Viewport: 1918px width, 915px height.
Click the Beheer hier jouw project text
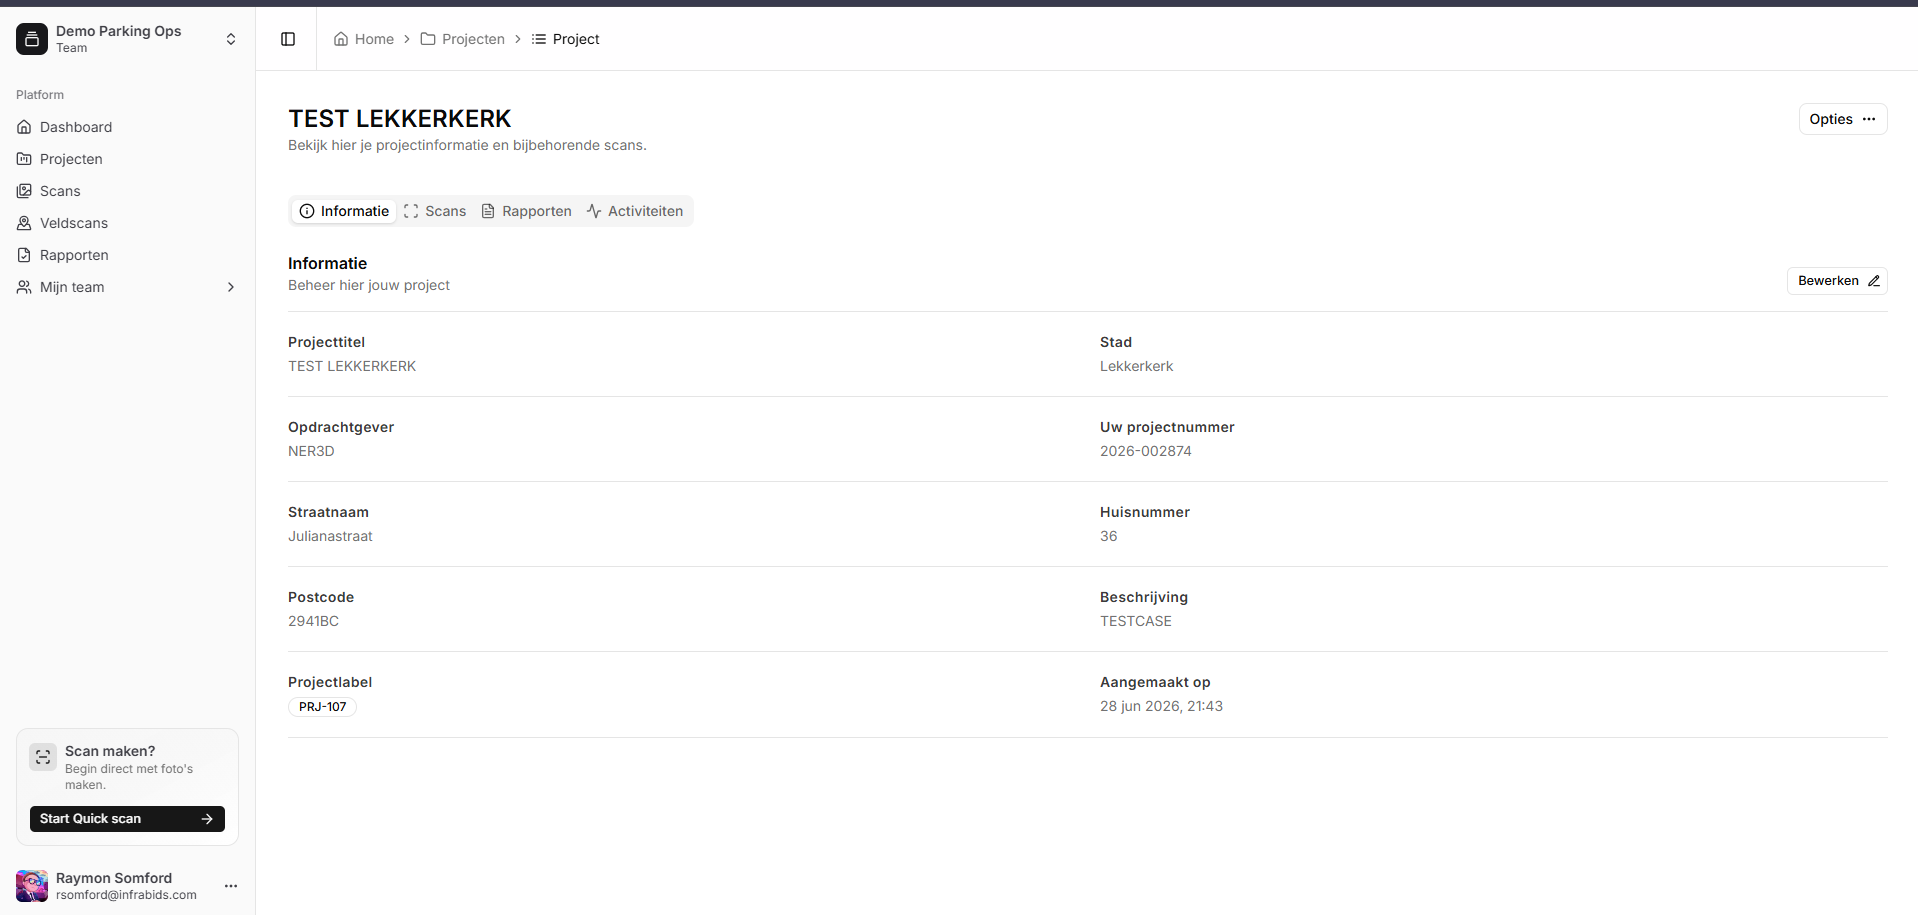click(x=369, y=285)
